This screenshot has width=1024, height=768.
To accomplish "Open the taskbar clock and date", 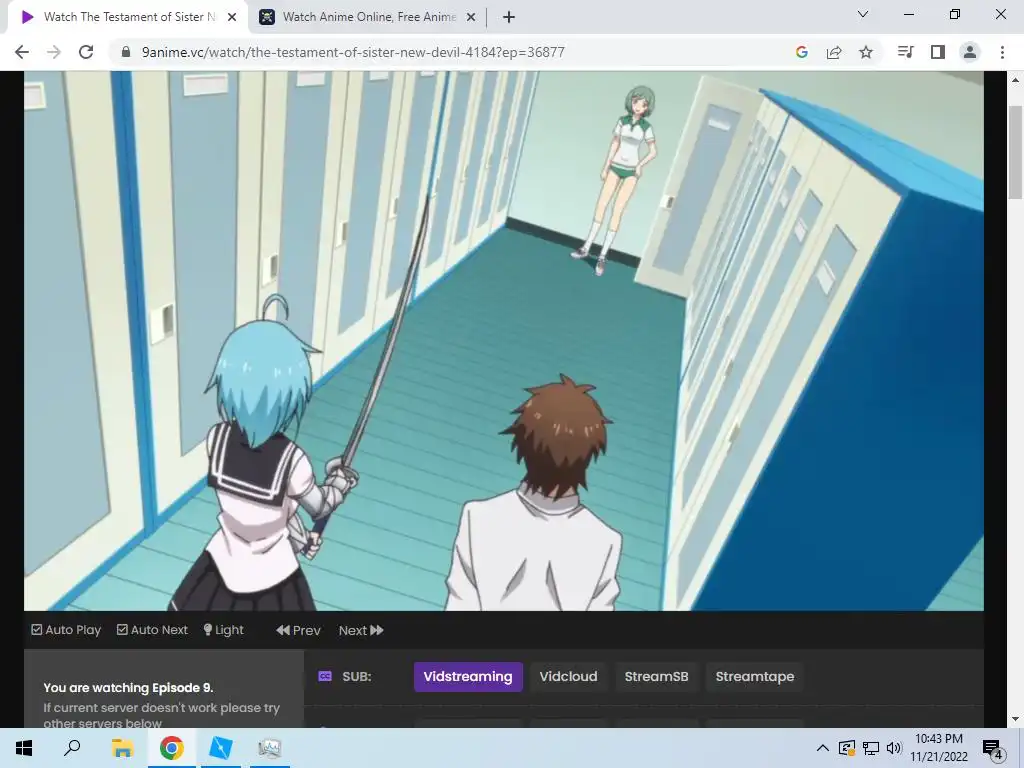I will [x=938, y=748].
